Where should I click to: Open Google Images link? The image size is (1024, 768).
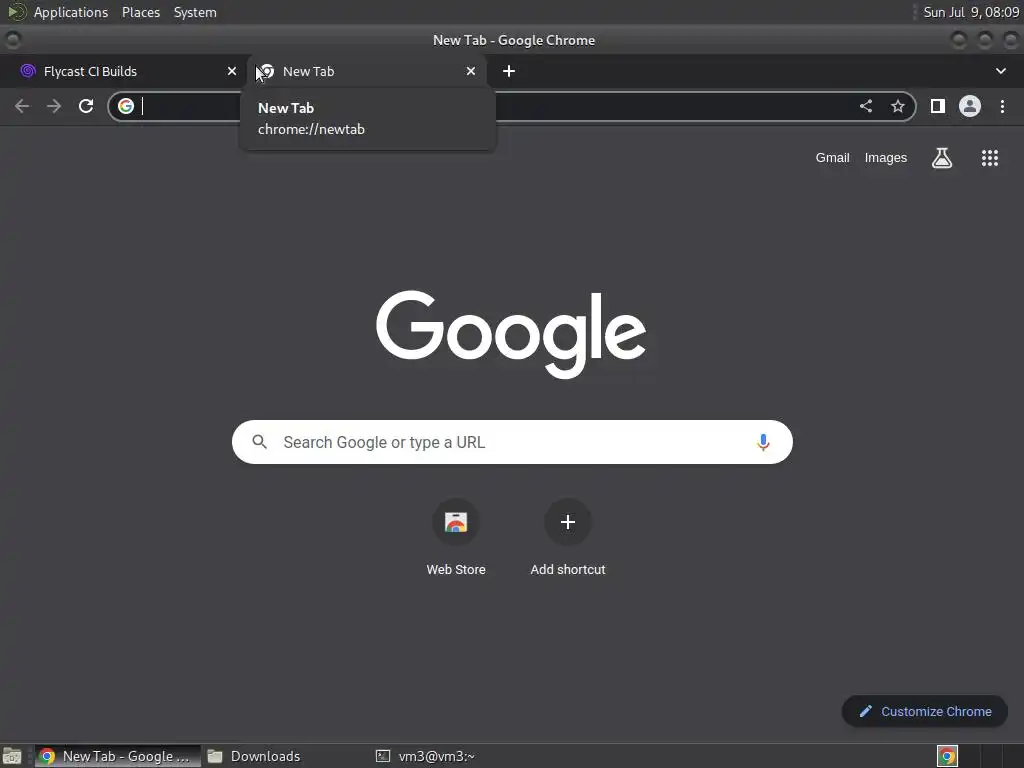(886, 158)
